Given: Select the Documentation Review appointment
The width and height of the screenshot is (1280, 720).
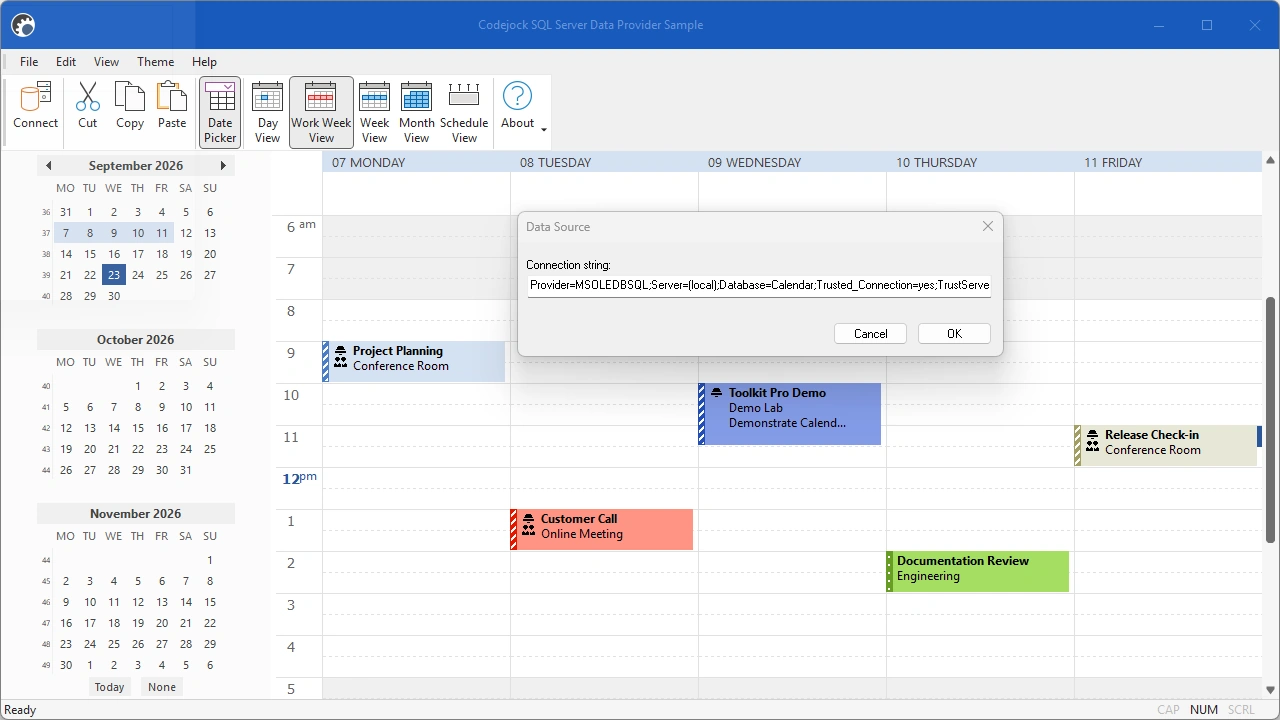Looking at the screenshot, I should 978,571.
